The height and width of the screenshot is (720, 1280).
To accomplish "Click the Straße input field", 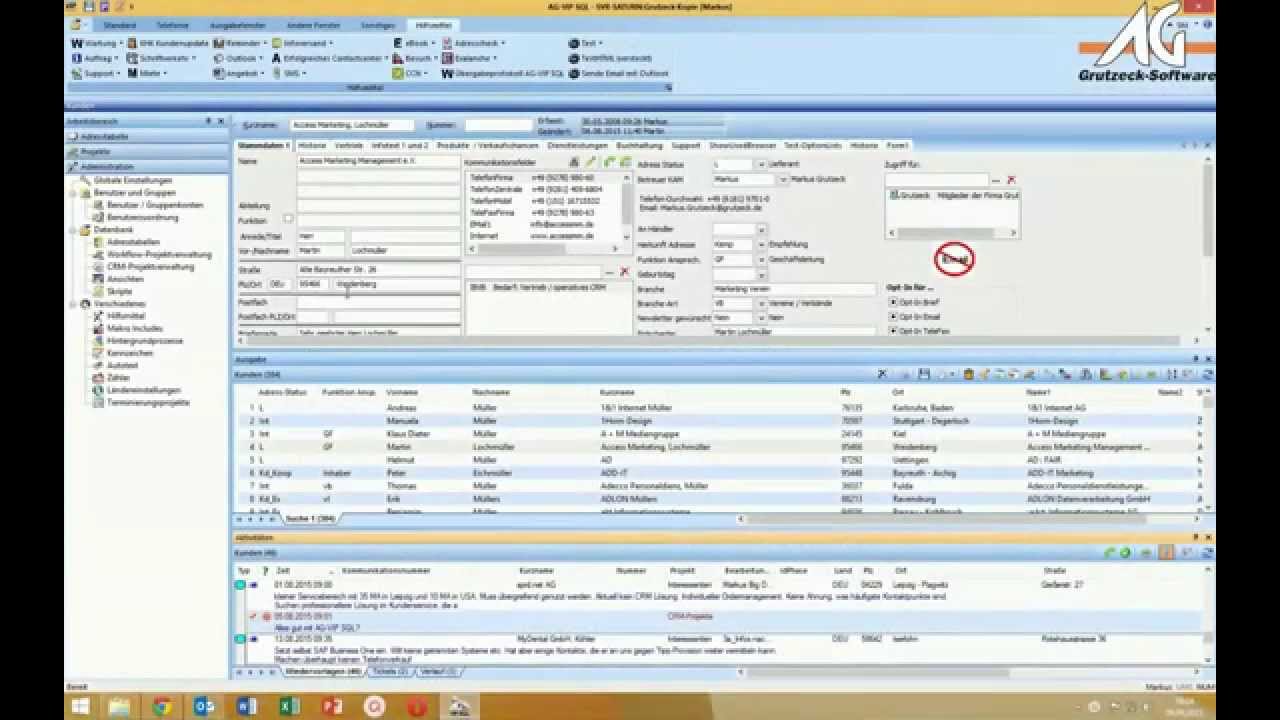I will pos(378,270).
